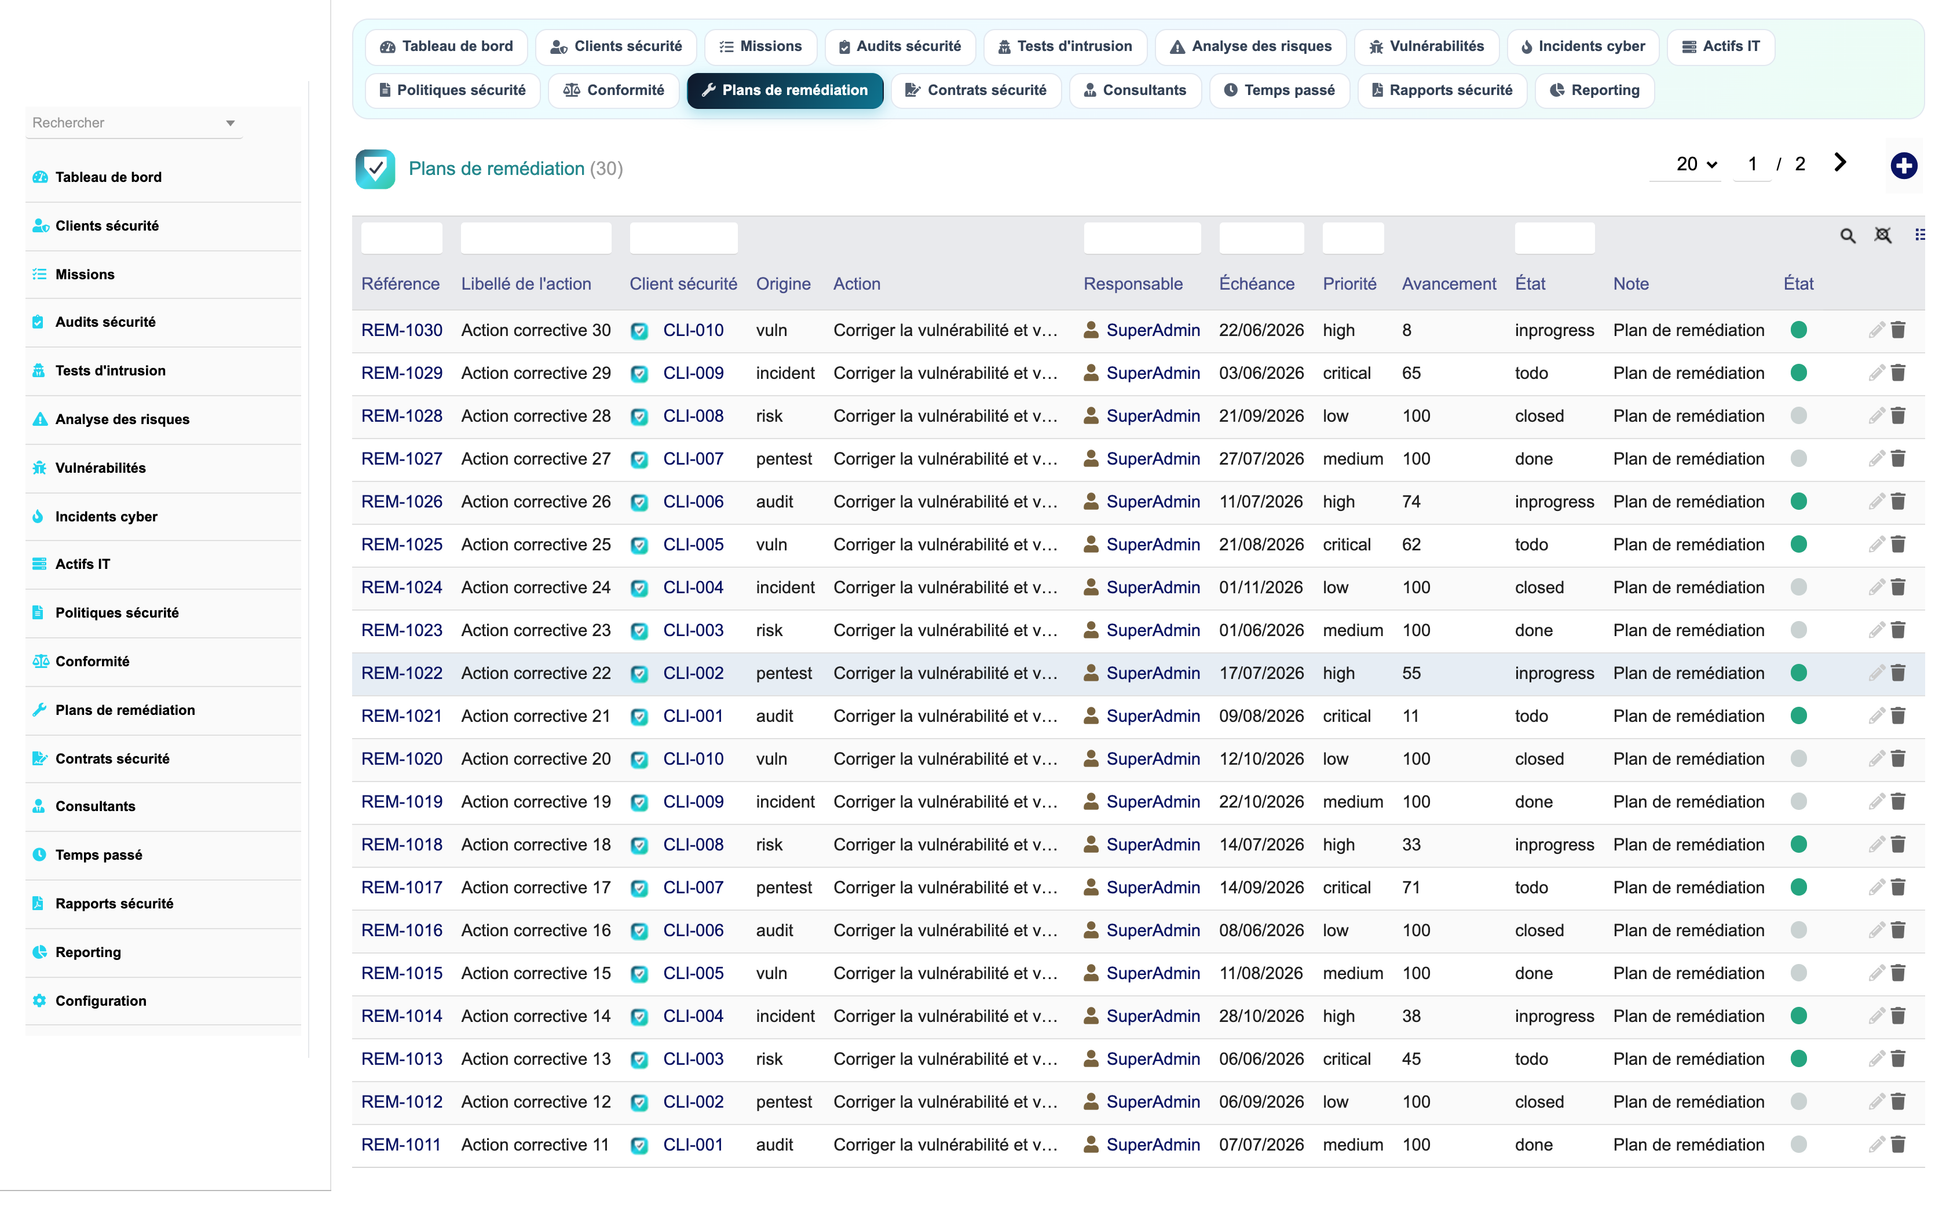Open the Tests d'intrusion tab

tap(1065, 47)
